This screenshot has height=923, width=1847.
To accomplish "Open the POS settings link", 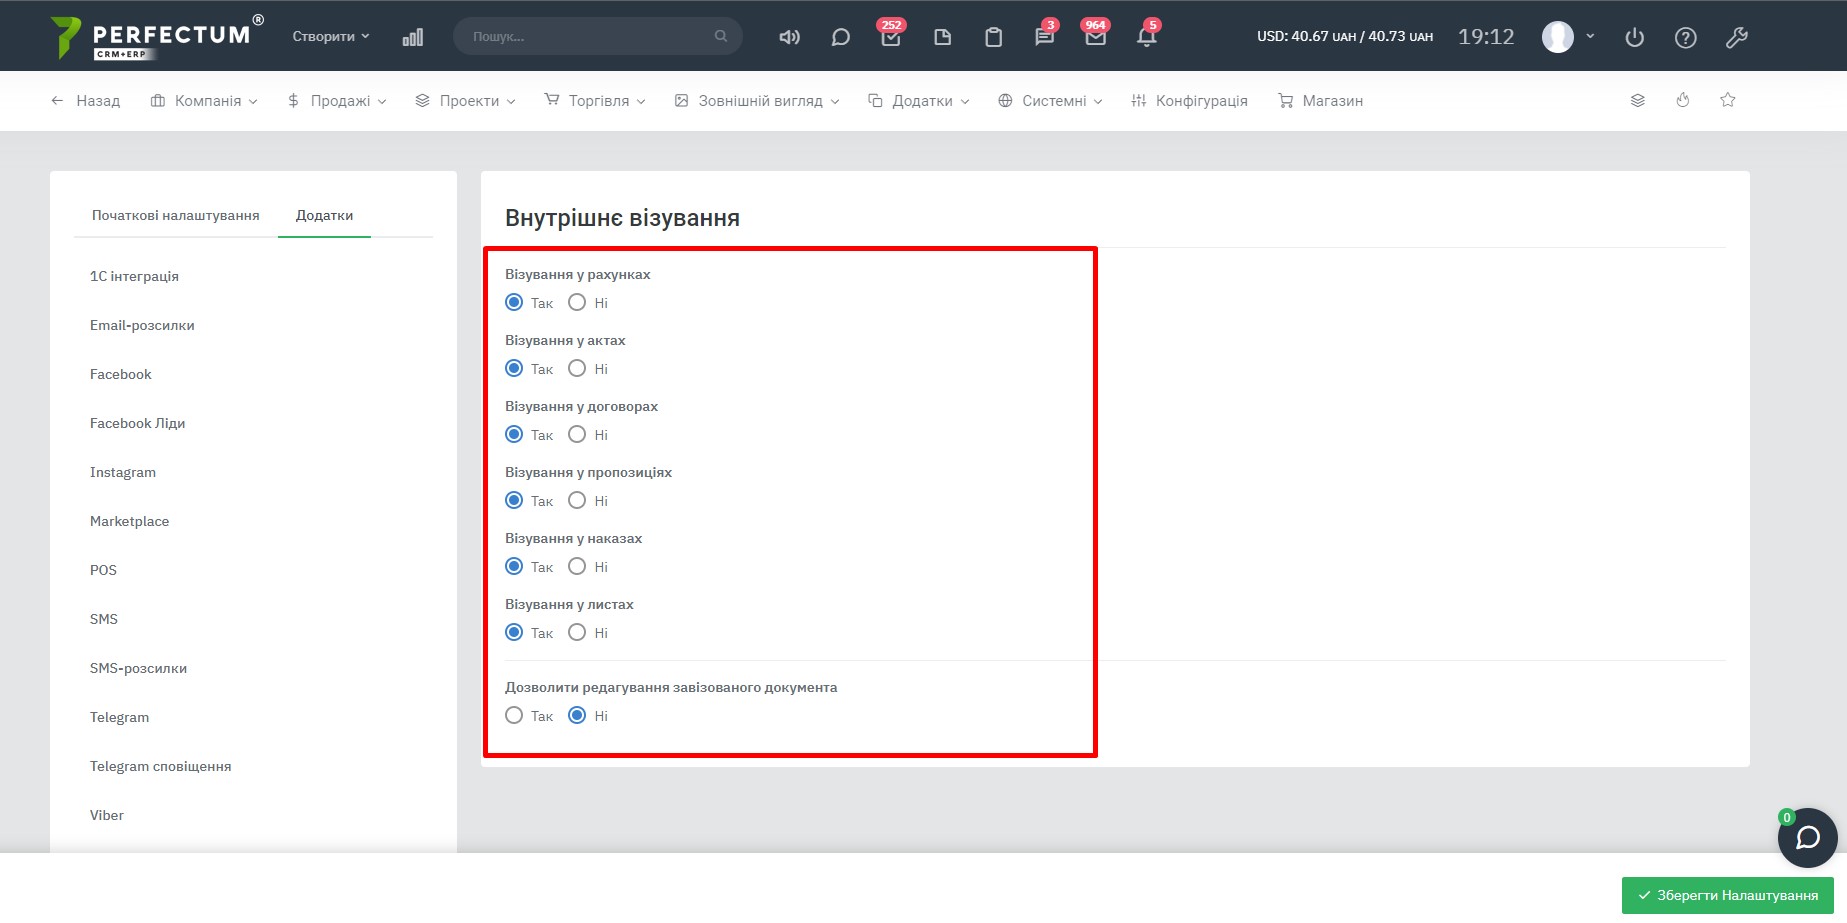I will (x=103, y=570).
